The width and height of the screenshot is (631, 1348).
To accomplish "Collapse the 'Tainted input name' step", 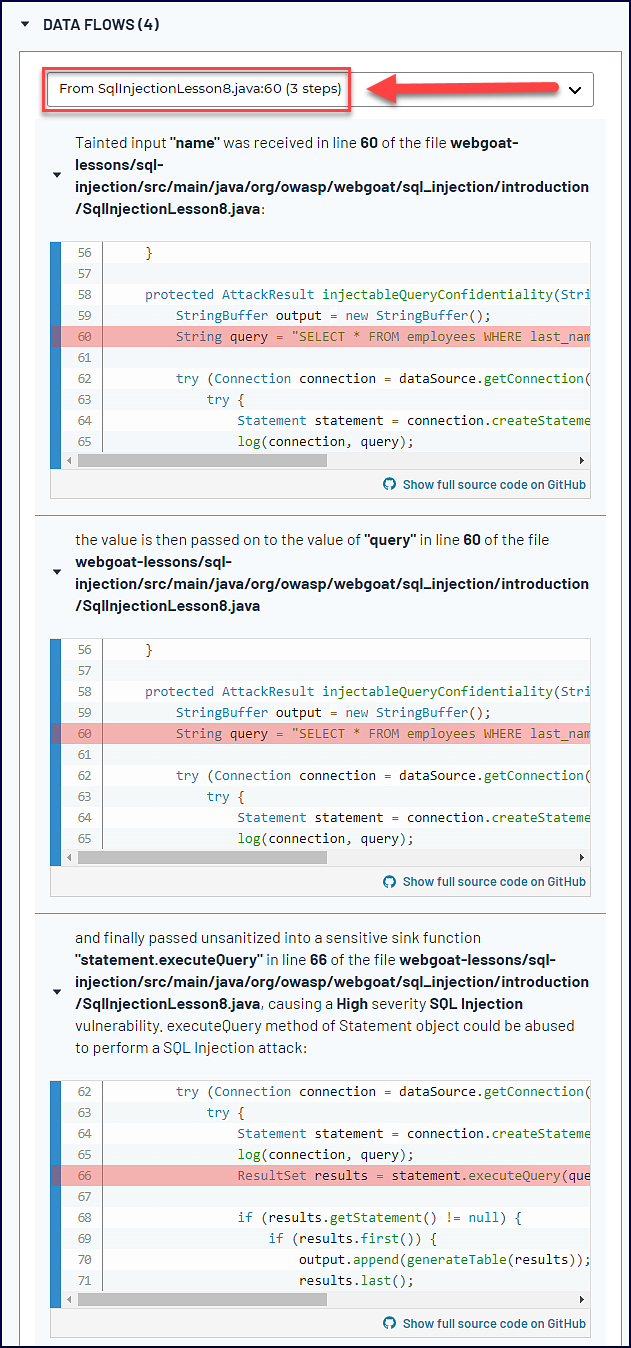I will (57, 175).
